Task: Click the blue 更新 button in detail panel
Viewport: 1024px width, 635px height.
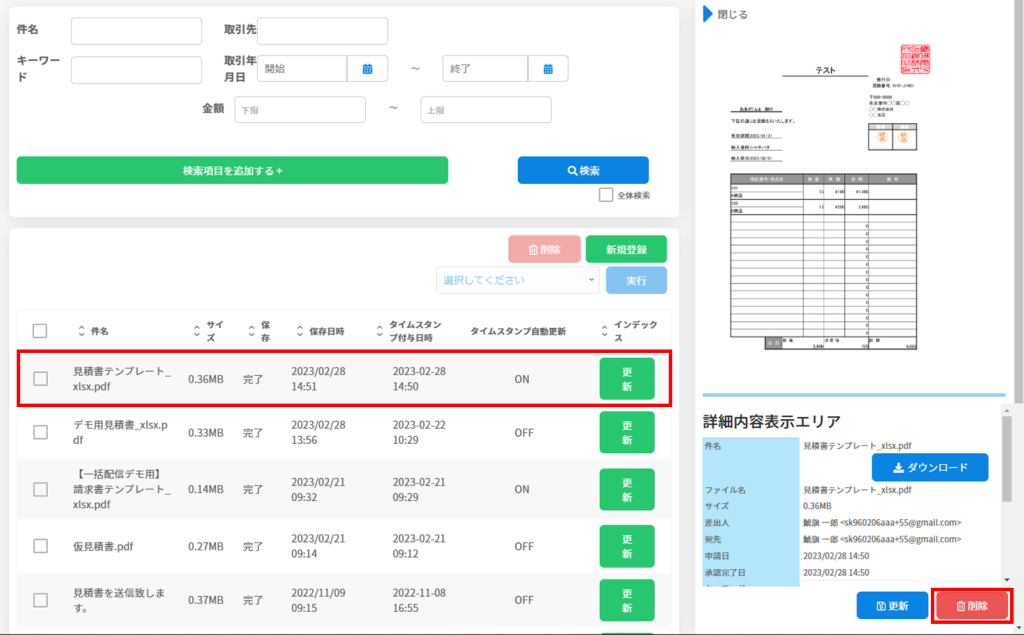Action: click(x=892, y=606)
